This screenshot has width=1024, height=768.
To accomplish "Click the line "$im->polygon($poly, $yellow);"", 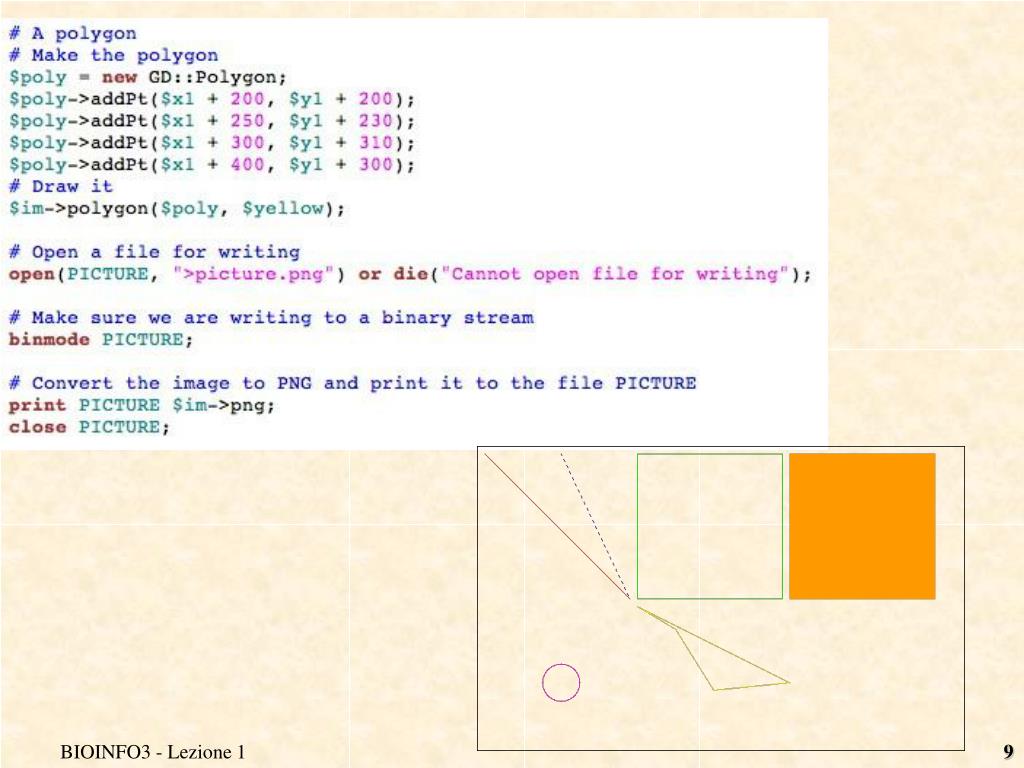I will [x=176, y=208].
